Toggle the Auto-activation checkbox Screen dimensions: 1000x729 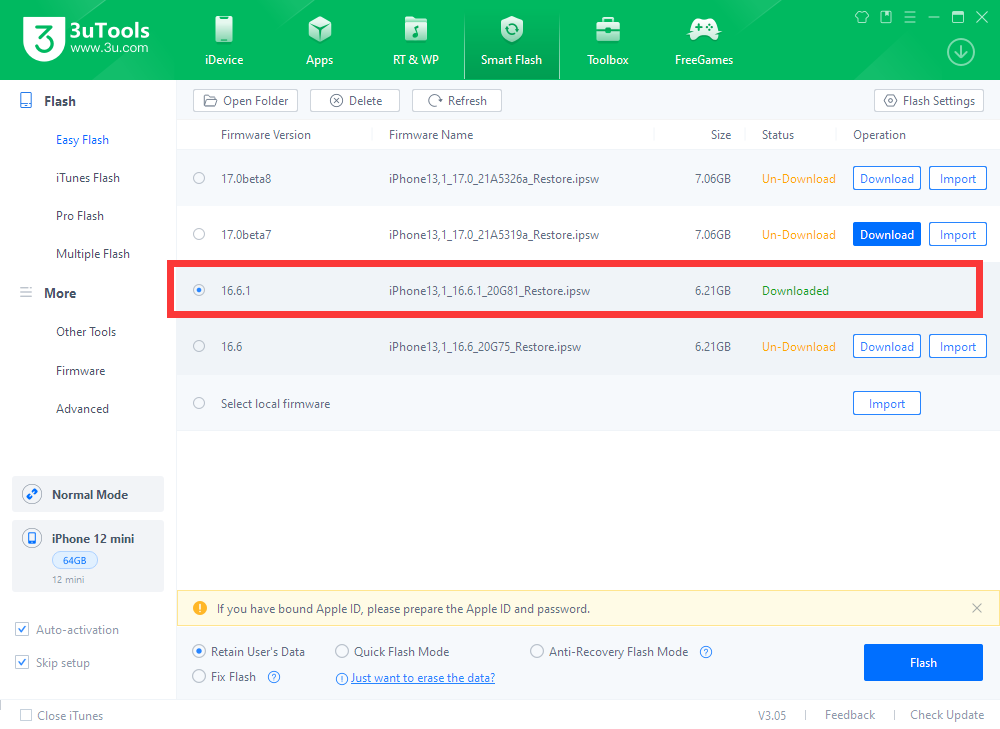22,630
